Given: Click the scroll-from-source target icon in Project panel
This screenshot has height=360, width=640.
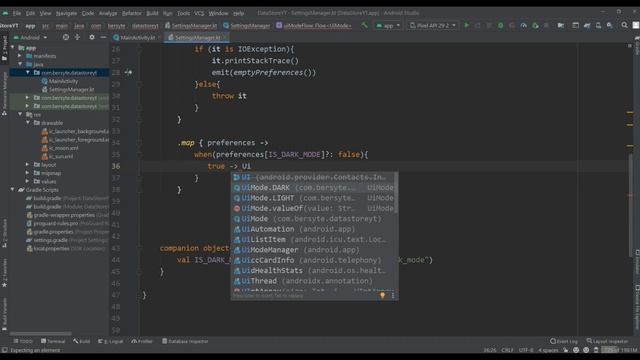Looking at the screenshot, I should coord(66,37).
